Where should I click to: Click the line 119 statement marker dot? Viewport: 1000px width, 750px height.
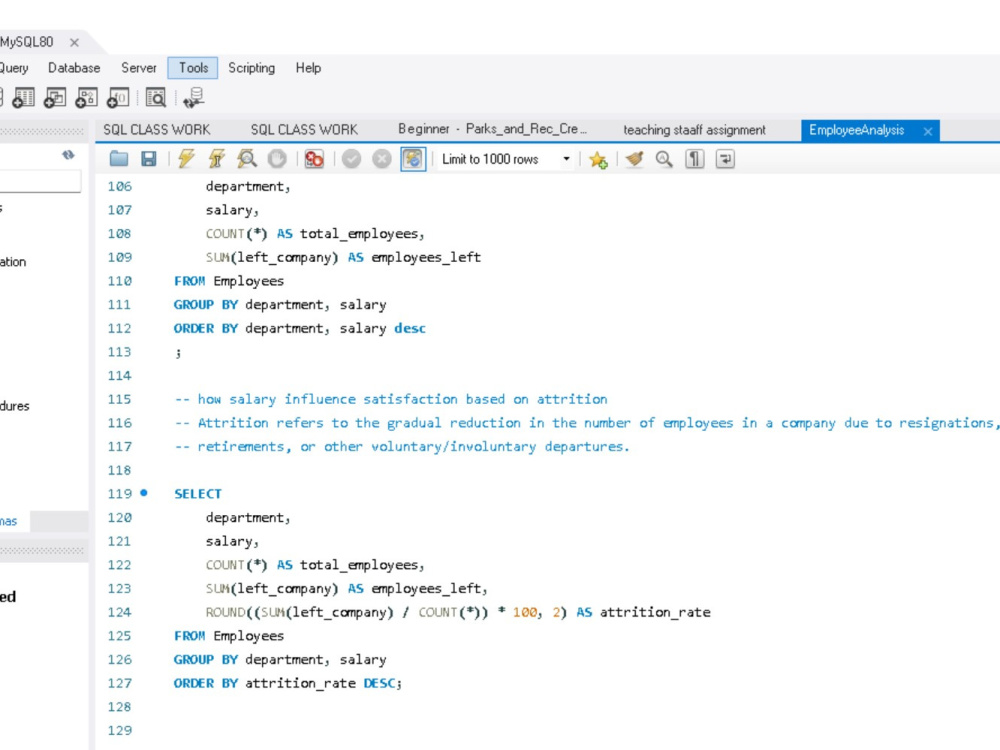tap(144, 493)
